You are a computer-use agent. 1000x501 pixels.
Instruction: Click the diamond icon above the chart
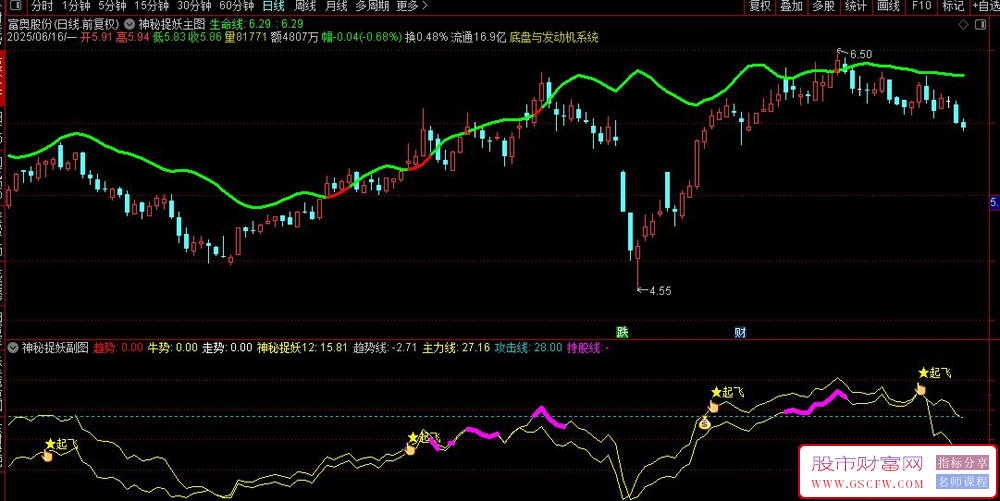coord(964,24)
